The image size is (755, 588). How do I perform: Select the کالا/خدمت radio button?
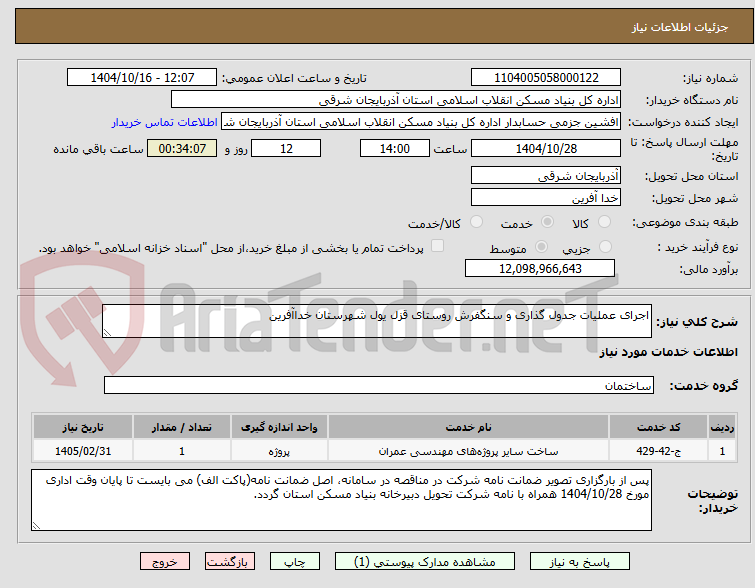click(476, 222)
